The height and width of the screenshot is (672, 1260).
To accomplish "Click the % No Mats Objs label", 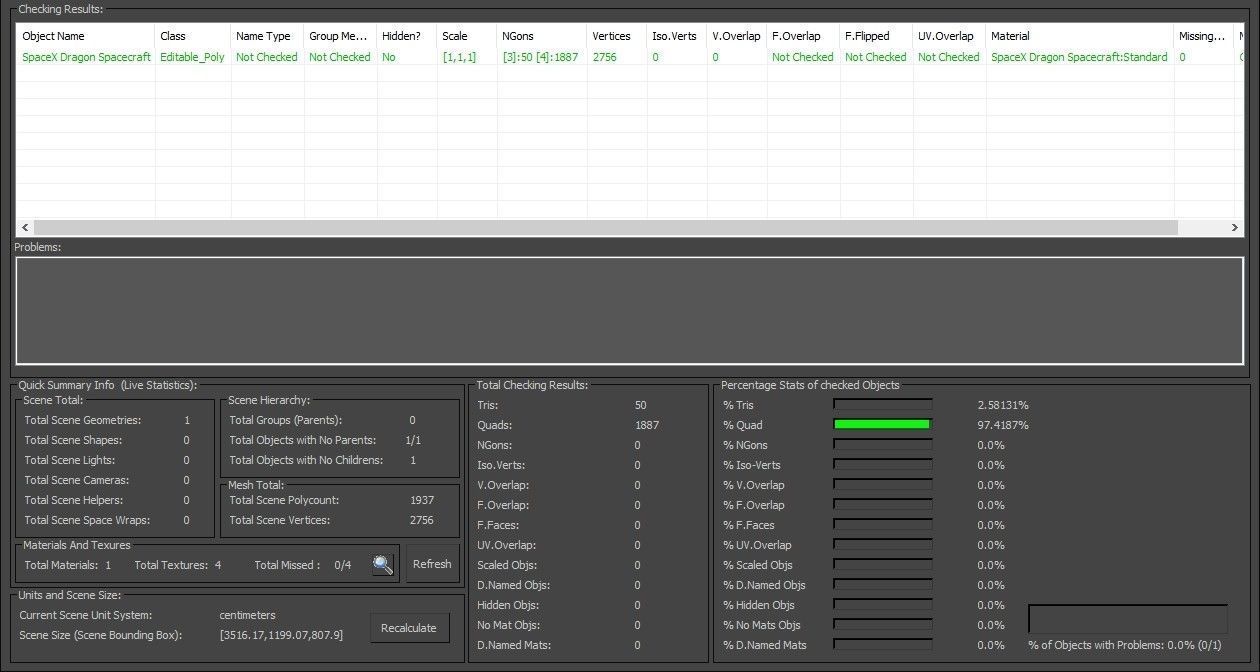I will (762, 625).
